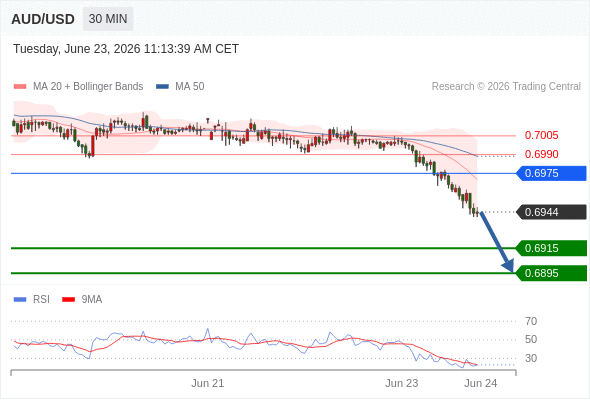The image size is (590, 400).
Task: Click the Jun 21 date axis label
Action: [x=208, y=383]
